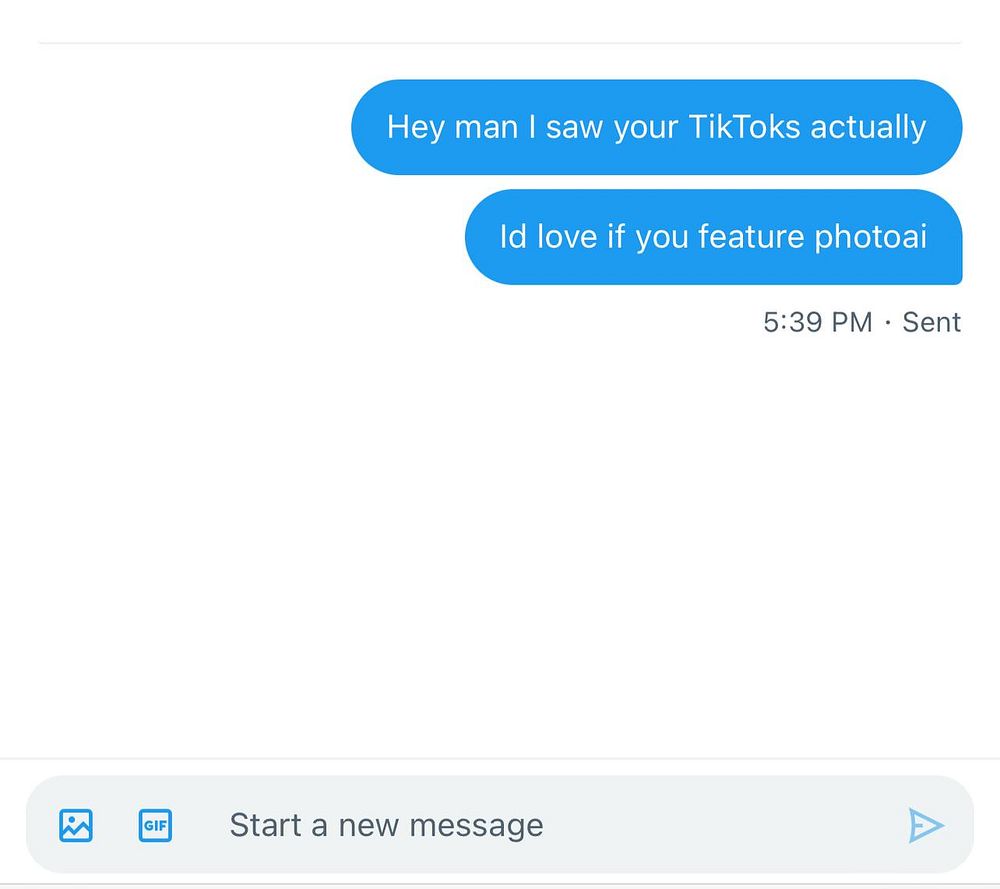The image size is (1000, 889).
Task: Click the 'Sent' delivery status label
Action: (x=931, y=322)
